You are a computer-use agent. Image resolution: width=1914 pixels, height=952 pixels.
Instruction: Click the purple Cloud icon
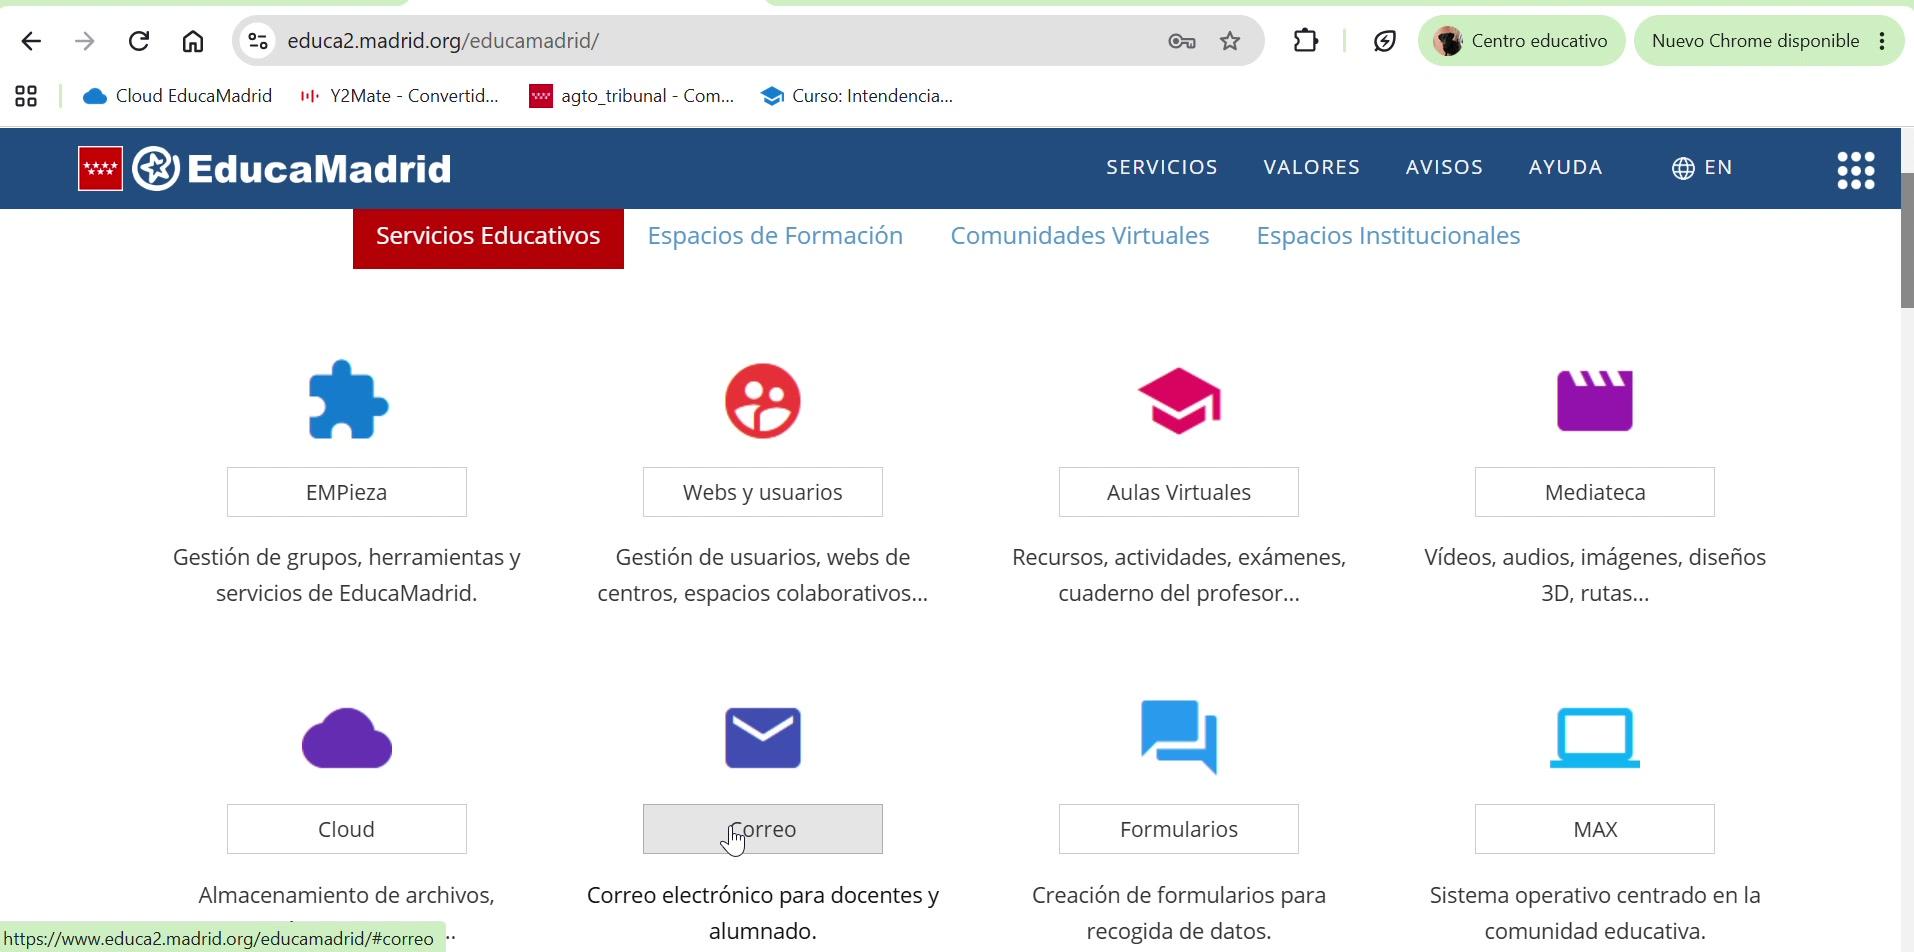pyautogui.click(x=347, y=738)
